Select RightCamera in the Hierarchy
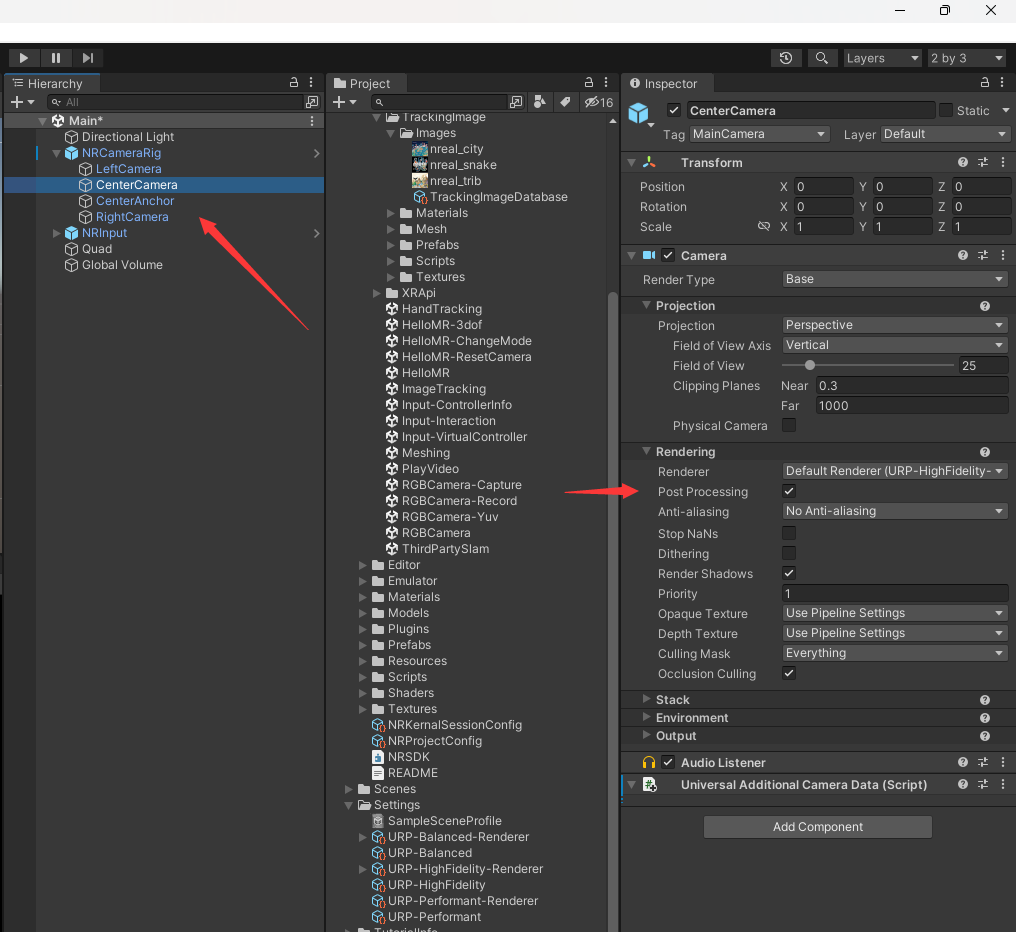Screen dimensions: 1016x932 pyautogui.click(x=132, y=217)
